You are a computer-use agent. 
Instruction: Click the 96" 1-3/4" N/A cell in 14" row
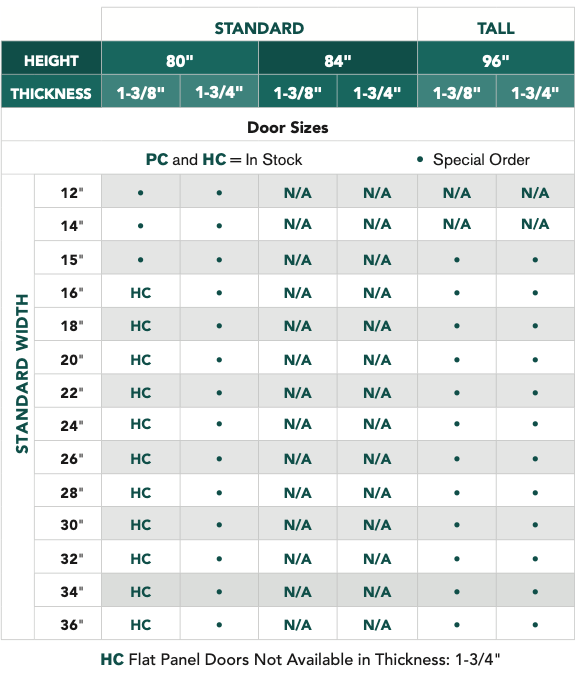(535, 224)
